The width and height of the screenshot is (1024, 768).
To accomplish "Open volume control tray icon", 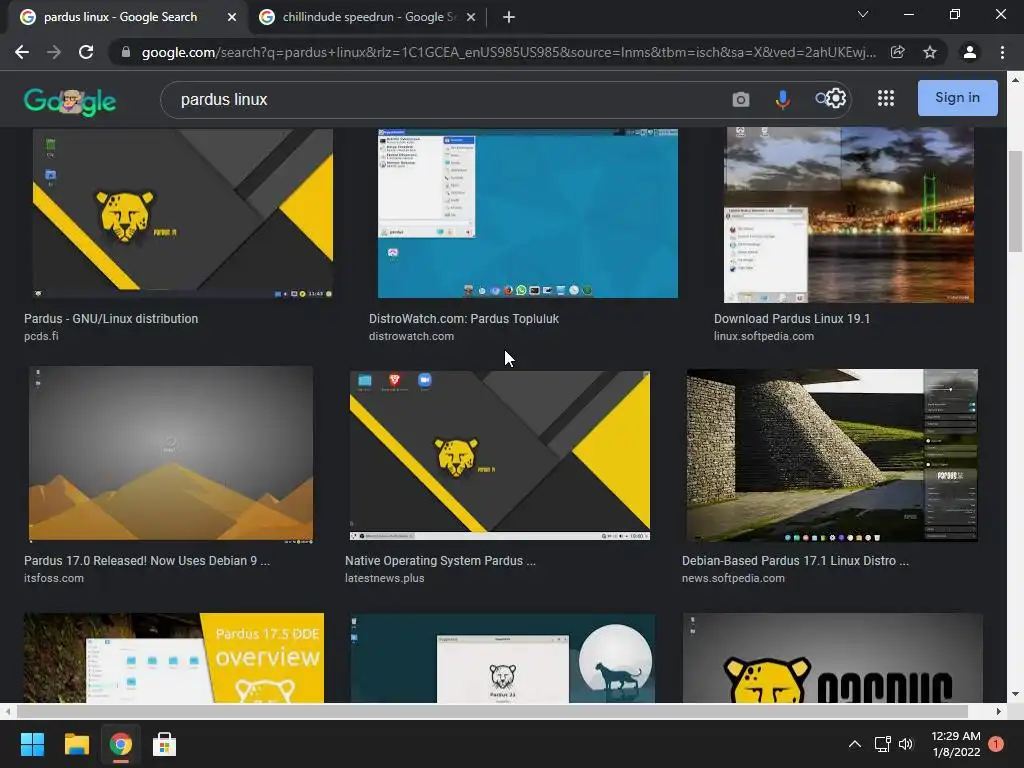I will coord(906,744).
